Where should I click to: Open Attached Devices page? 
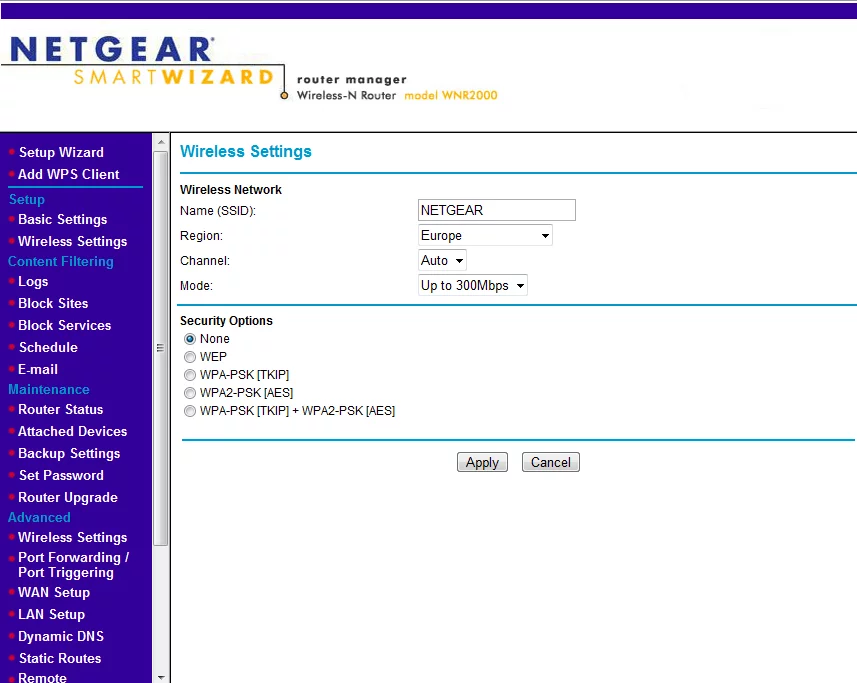click(73, 432)
